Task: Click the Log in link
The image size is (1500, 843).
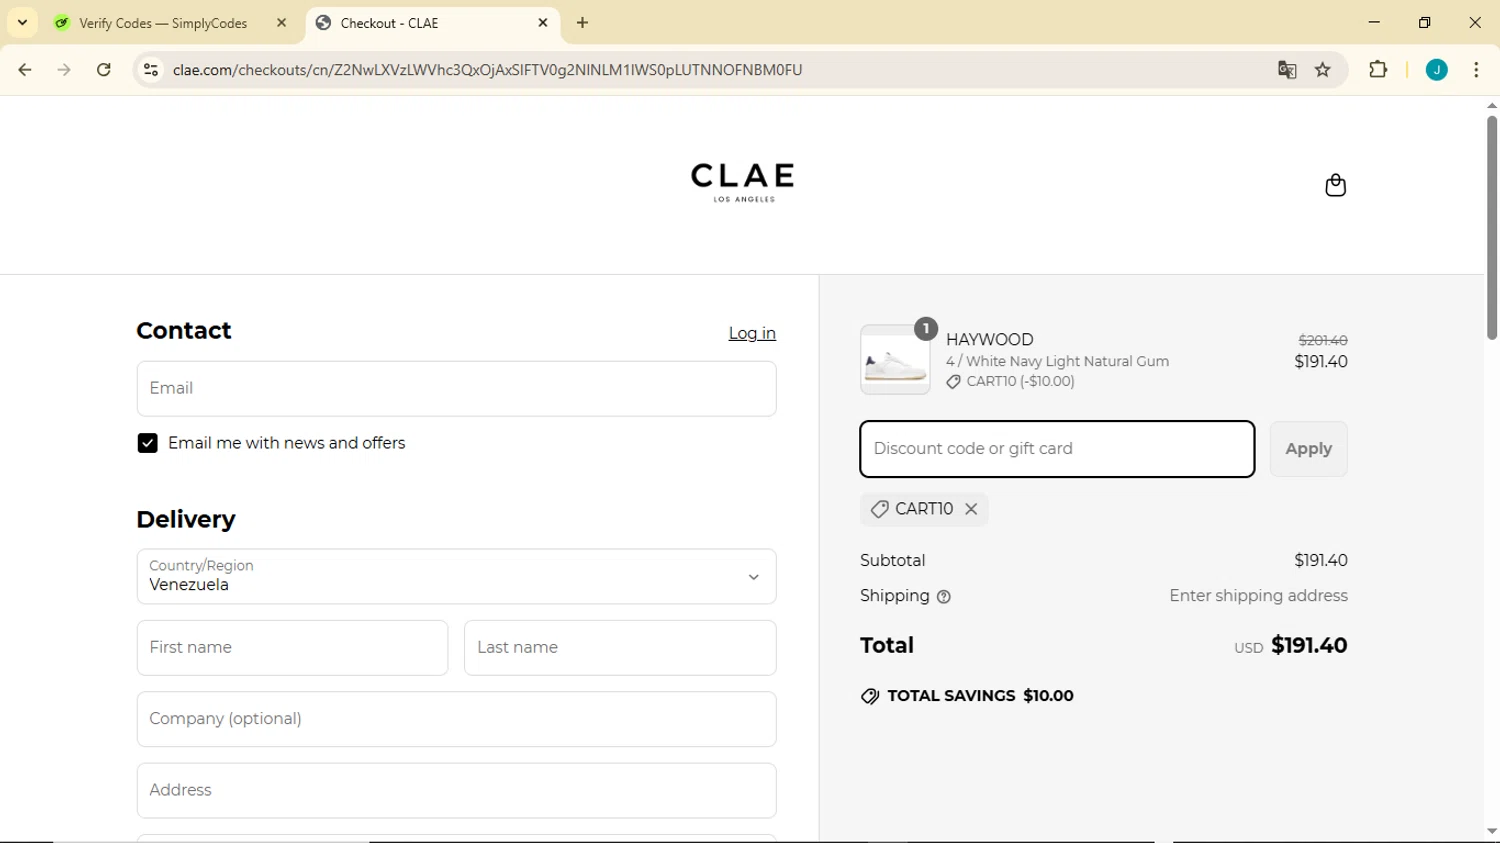Action: click(x=752, y=333)
